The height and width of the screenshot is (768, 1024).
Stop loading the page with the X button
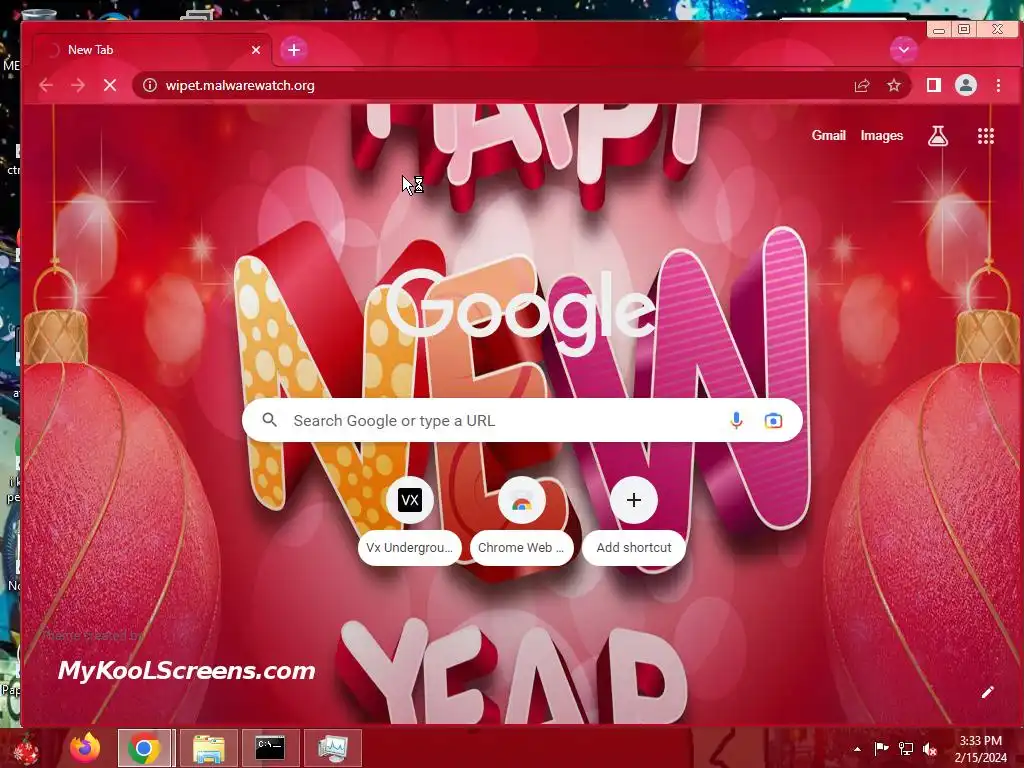[x=110, y=85]
